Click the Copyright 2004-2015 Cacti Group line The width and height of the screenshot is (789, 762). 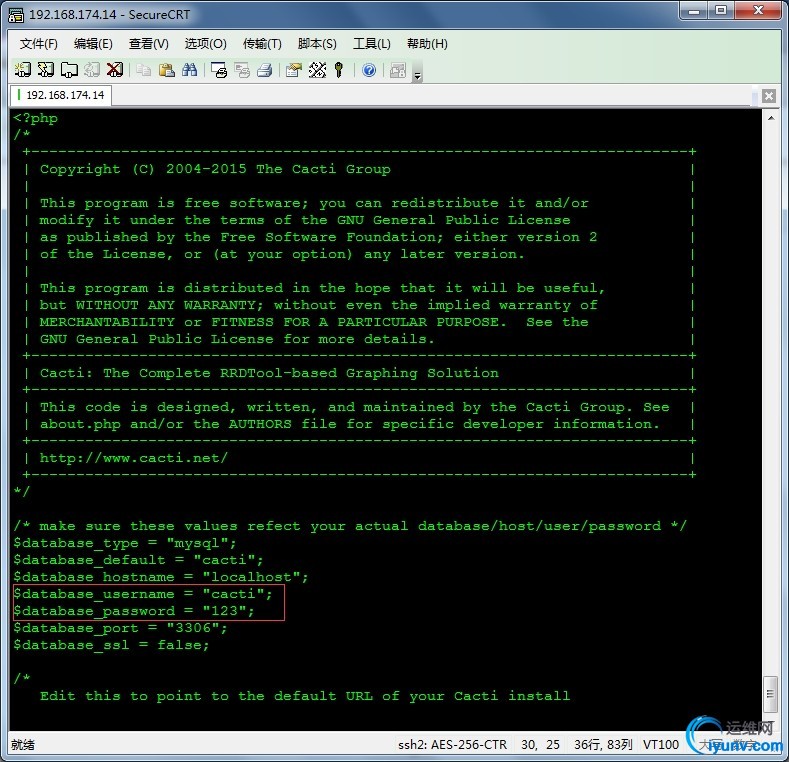pyautogui.click(x=215, y=169)
